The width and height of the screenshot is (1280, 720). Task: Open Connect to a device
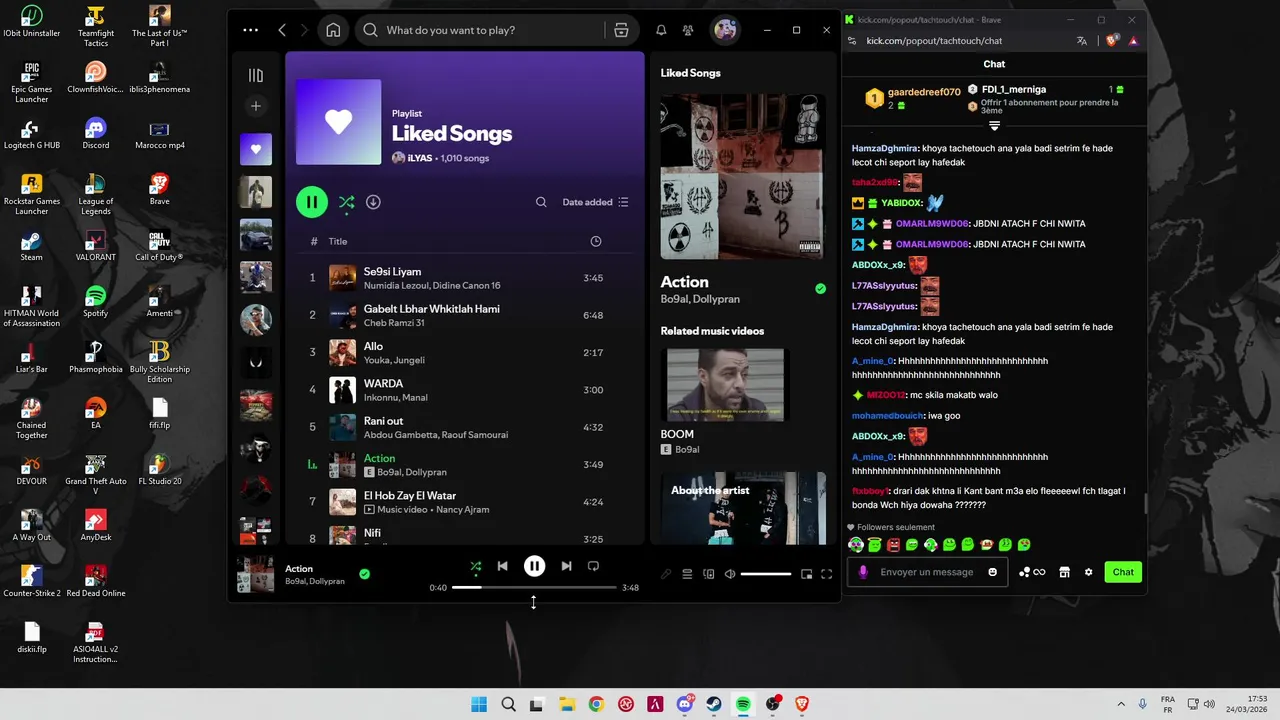point(709,574)
